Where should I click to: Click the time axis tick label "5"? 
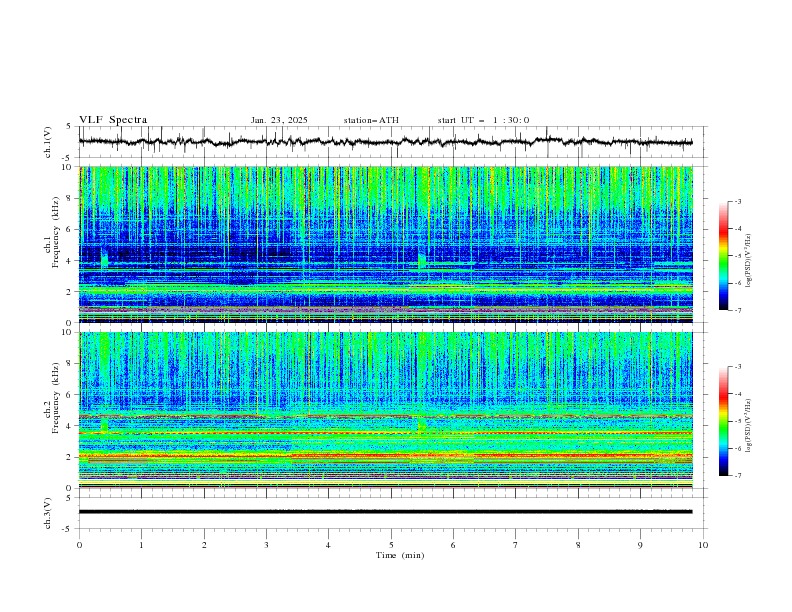coord(391,545)
